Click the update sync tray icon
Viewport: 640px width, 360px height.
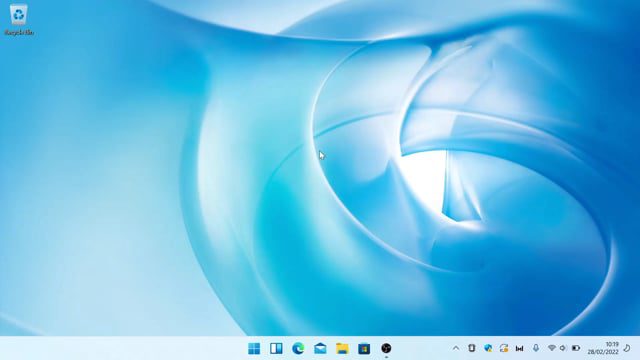tap(504, 348)
